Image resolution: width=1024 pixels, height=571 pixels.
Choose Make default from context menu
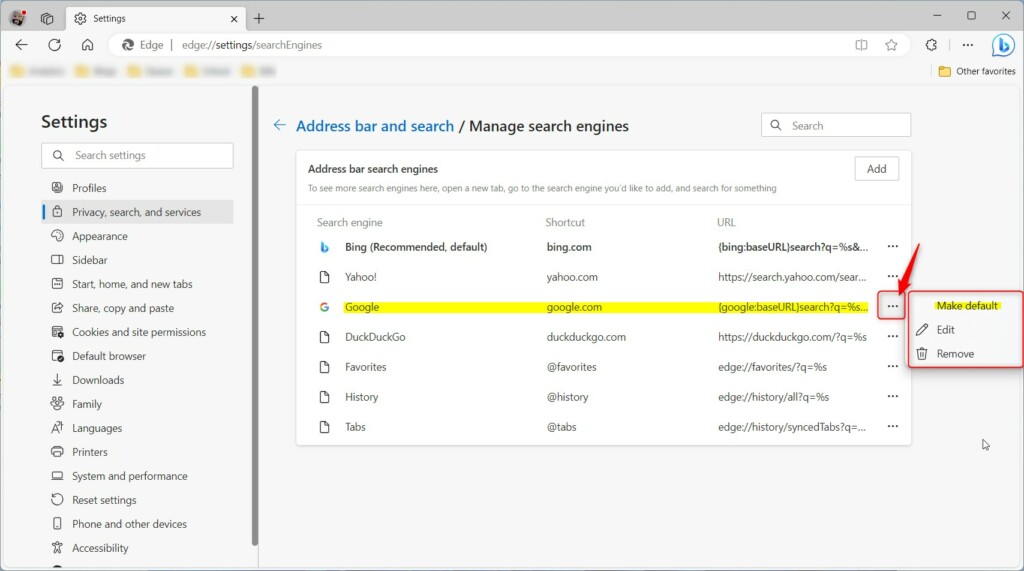click(966, 306)
